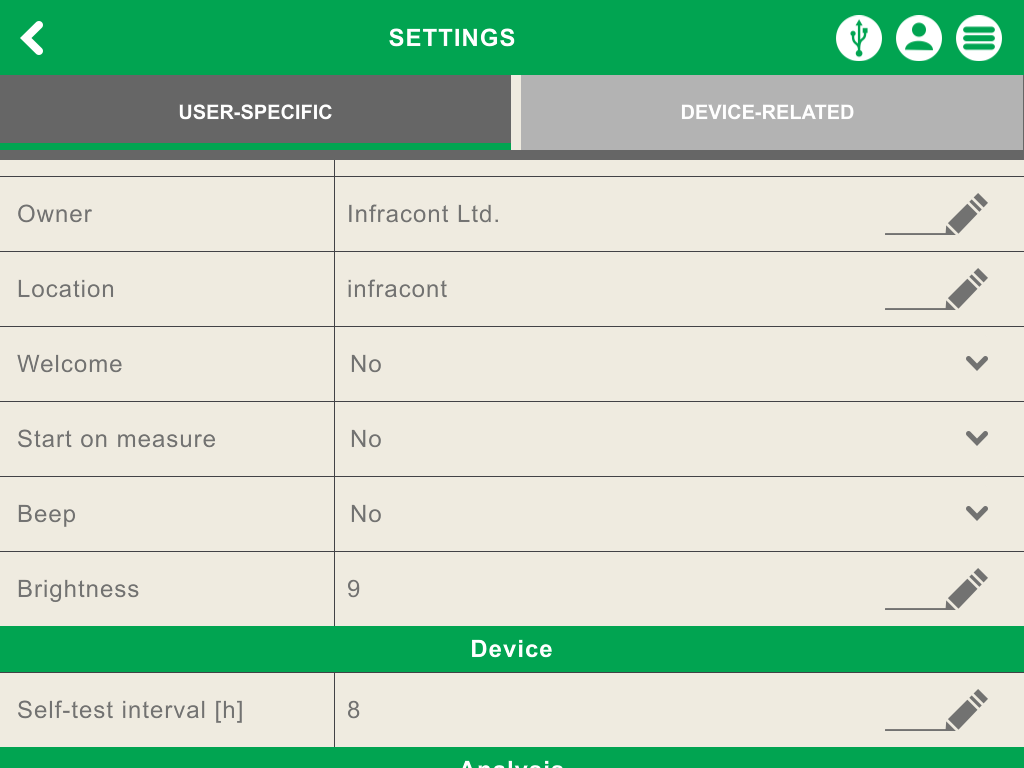Image resolution: width=1024 pixels, height=768 pixels.
Task: Click the Beep setting's No value
Action: coord(366,514)
